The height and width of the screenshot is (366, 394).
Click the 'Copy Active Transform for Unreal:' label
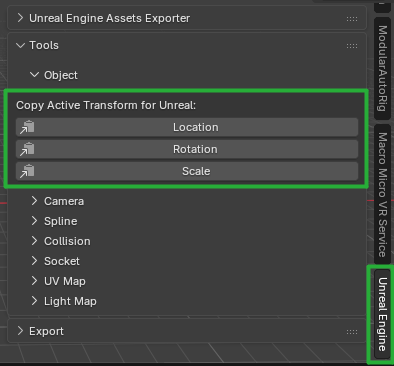pyautogui.click(x=106, y=105)
